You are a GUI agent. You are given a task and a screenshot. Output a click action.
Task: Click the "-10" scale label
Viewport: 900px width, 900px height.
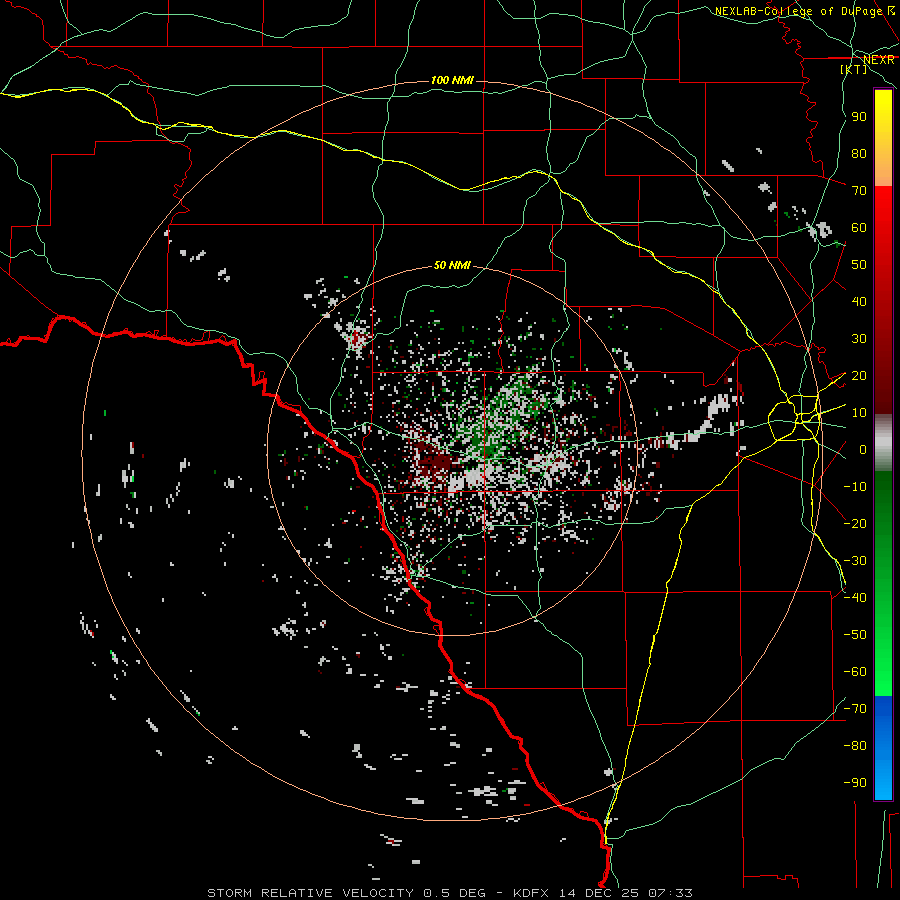click(x=855, y=487)
